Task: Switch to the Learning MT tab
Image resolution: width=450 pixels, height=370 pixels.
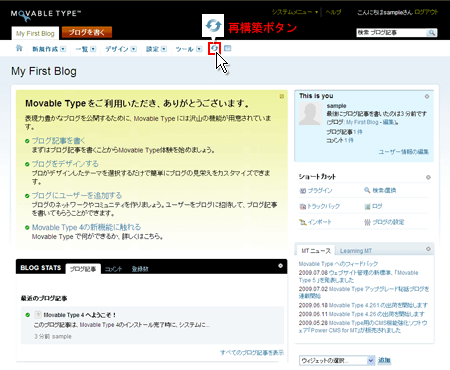Action: point(356,251)
